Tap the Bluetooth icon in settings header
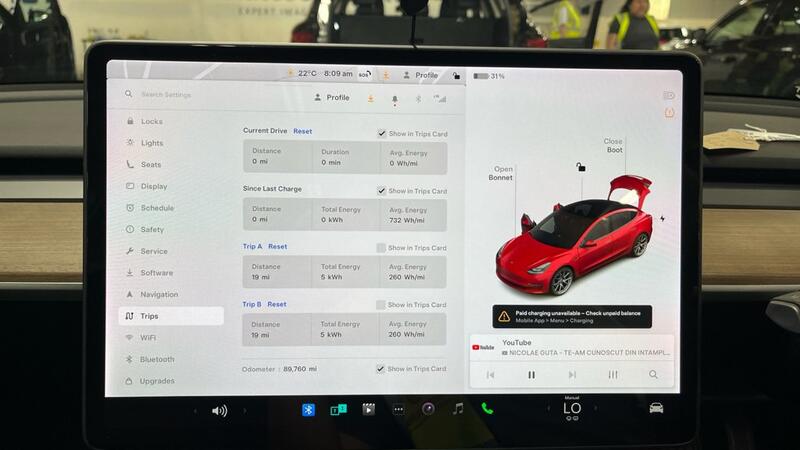Image resolution: width=800 pixels, height=450 pixels. pyautogui.click(x=418, y=98)
